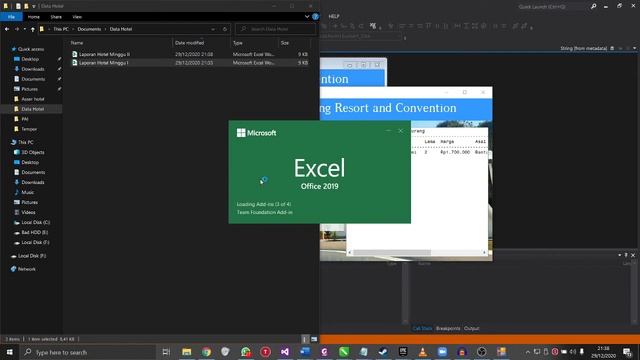The width and height of the screenshot is (640, 360).
Task: Switch to large icons view layout
Action: click(x=314, y=339)
